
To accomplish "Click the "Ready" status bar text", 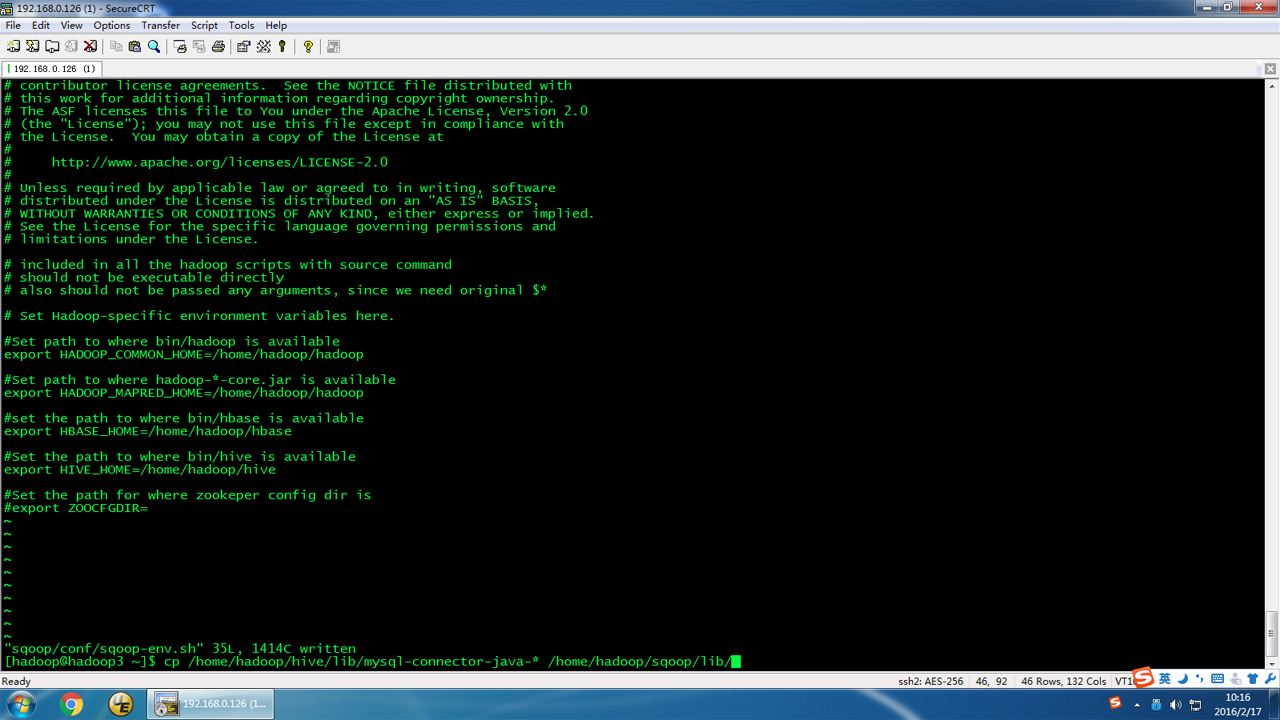I will [x=16, y=681].
